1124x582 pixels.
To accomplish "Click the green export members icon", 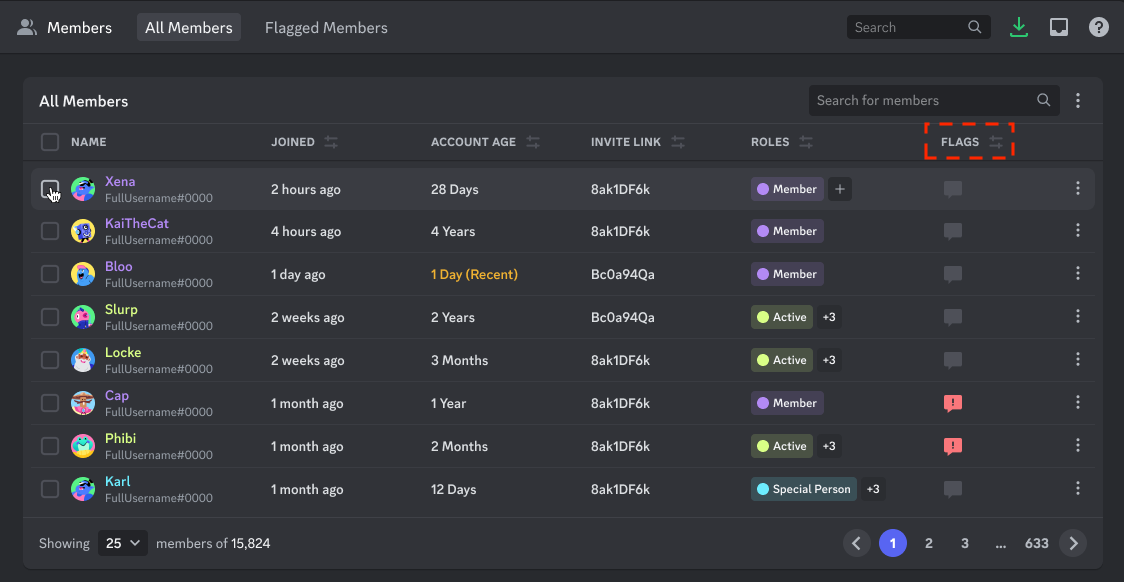I will 1019,26.
